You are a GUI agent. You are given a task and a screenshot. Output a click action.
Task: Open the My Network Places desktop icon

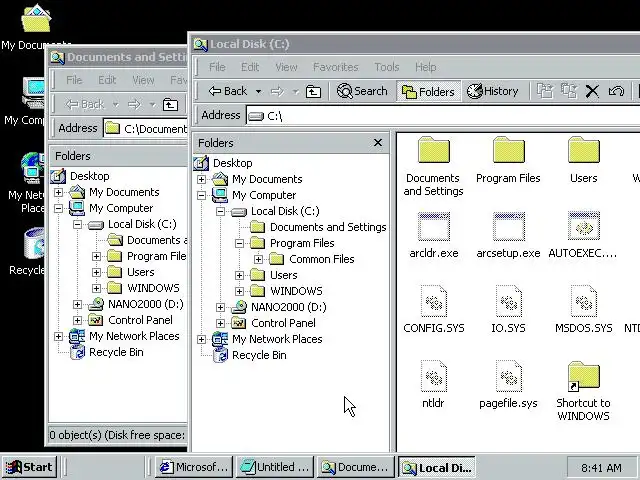(x=33, y=167)
